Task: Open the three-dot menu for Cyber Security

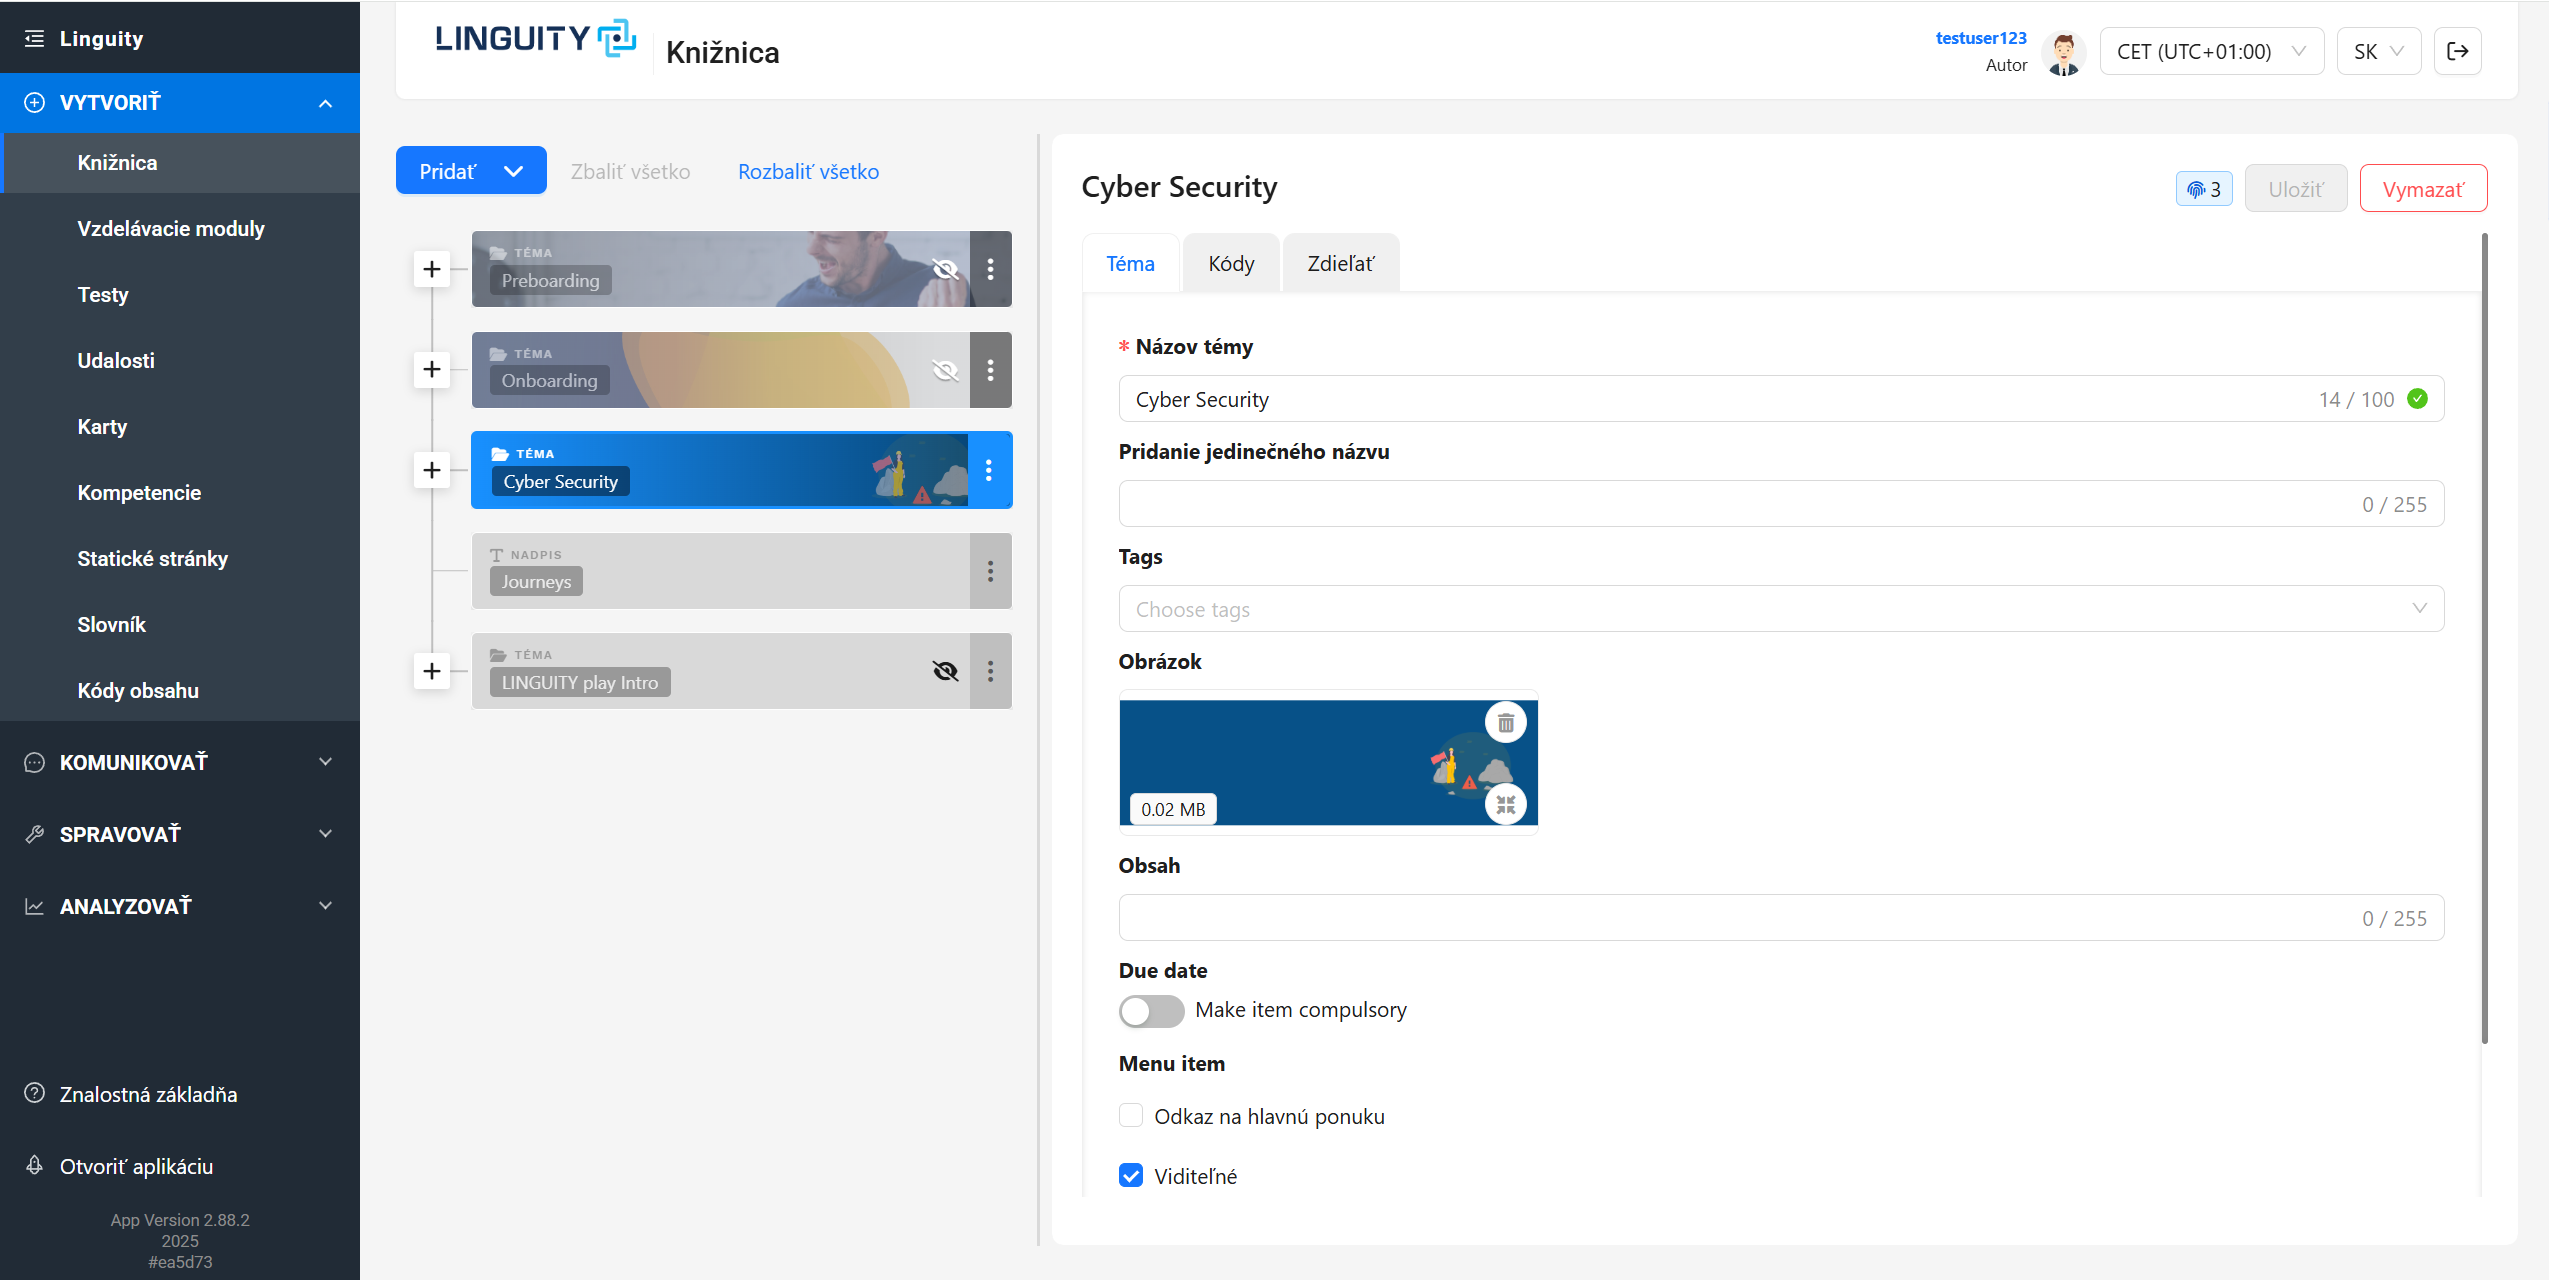Action: tap(989, 470)
